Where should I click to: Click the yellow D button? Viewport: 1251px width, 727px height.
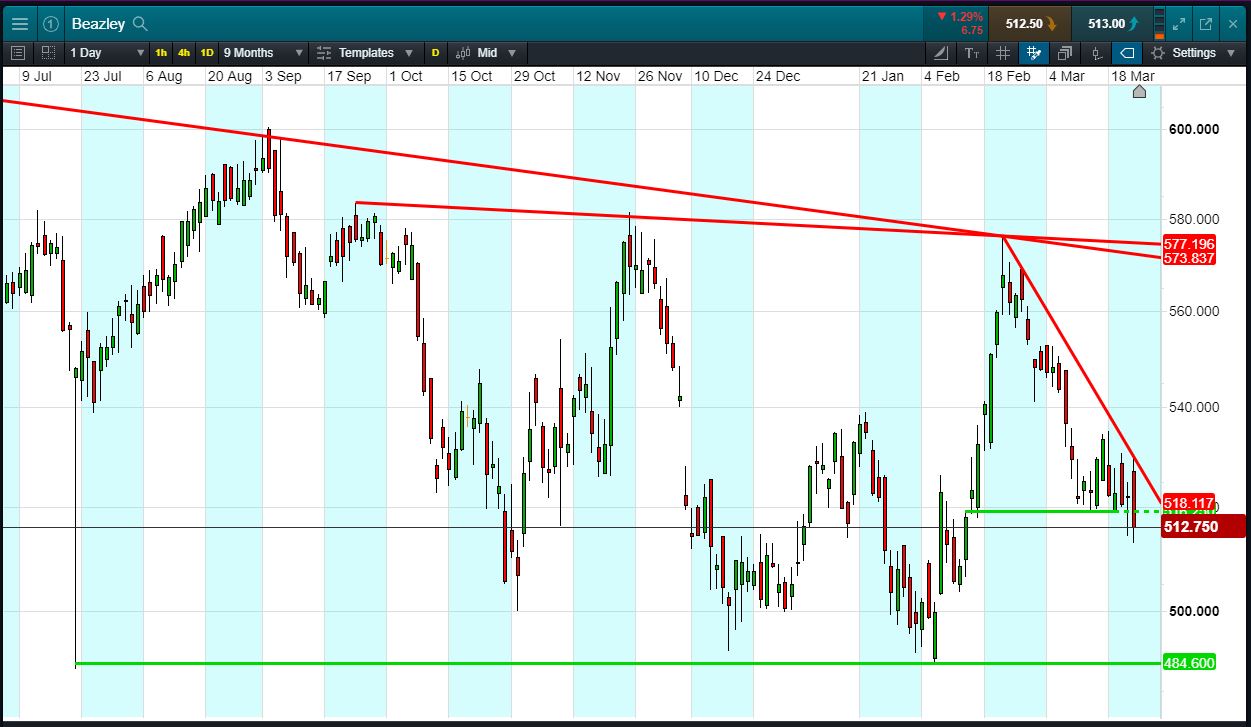click(435, 52)
